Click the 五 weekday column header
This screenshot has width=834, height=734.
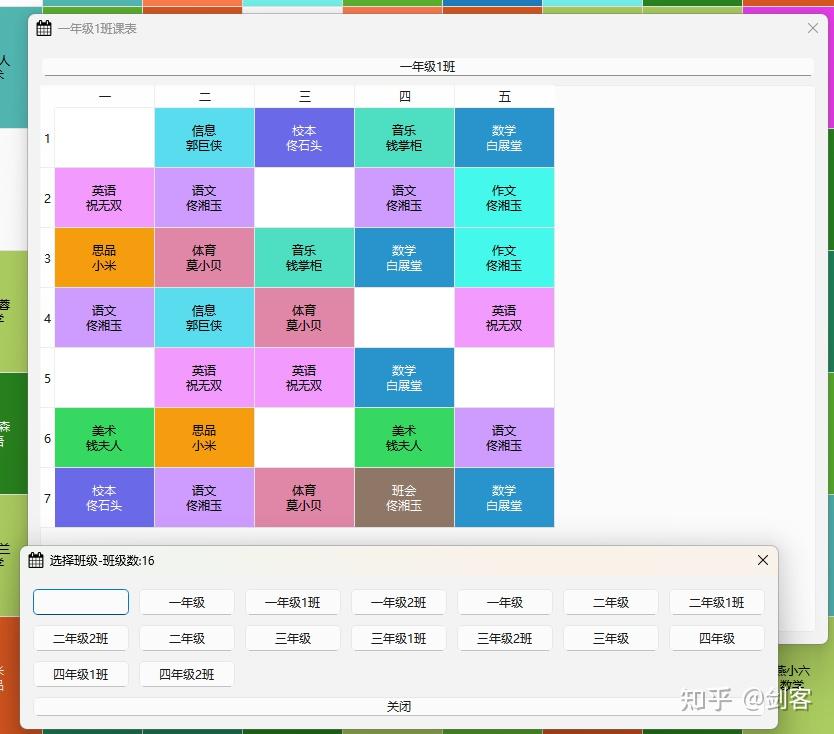505,96
